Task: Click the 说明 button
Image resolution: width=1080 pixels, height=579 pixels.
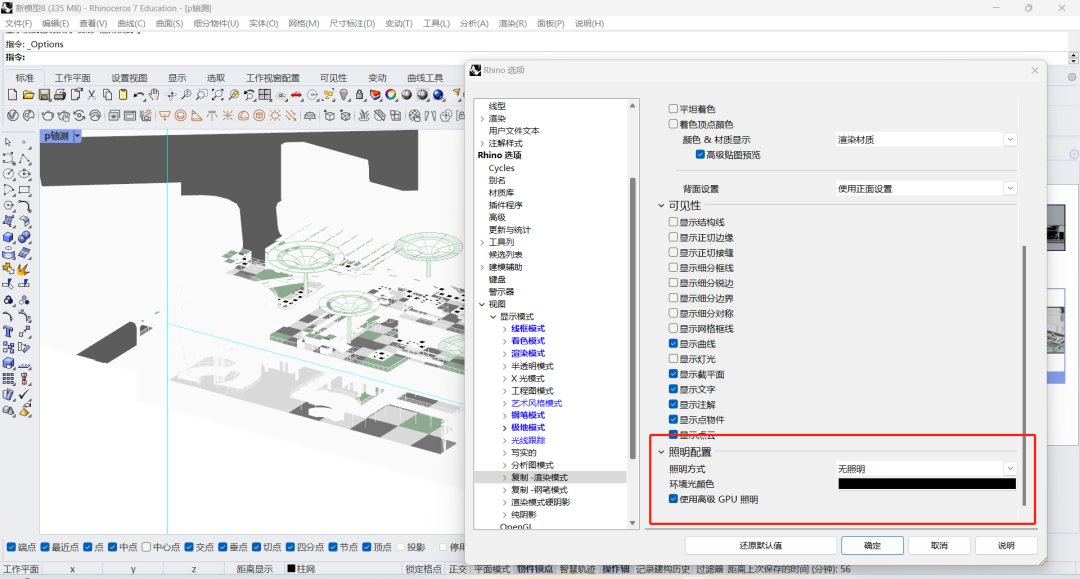Action: pyautogui.click(x=1006, y=545)
